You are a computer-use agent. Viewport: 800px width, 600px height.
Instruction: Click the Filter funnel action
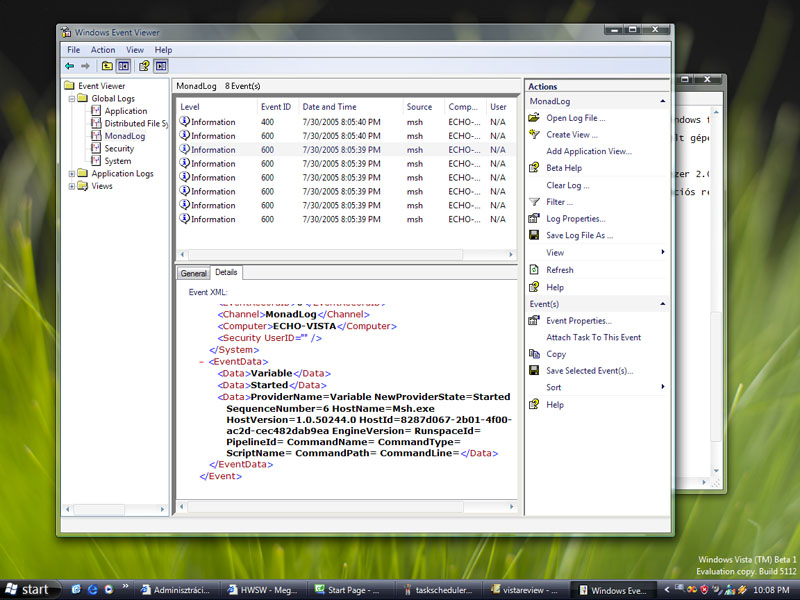559,202
